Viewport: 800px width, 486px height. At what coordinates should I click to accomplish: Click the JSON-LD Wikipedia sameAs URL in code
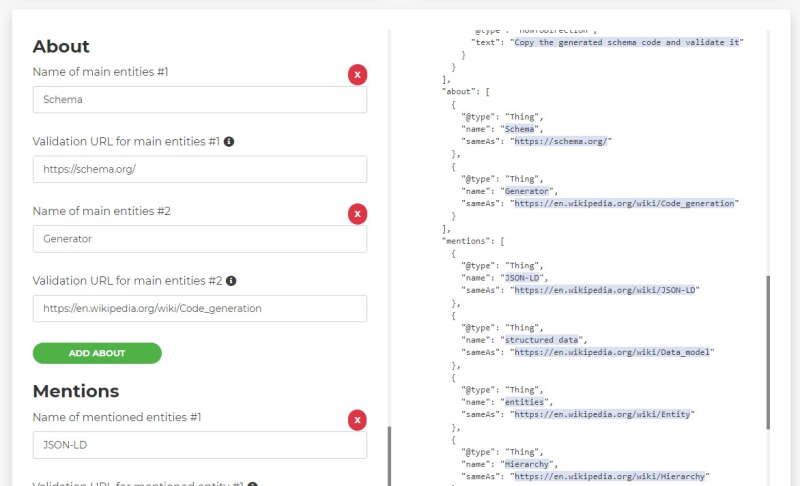pos(605,290)
